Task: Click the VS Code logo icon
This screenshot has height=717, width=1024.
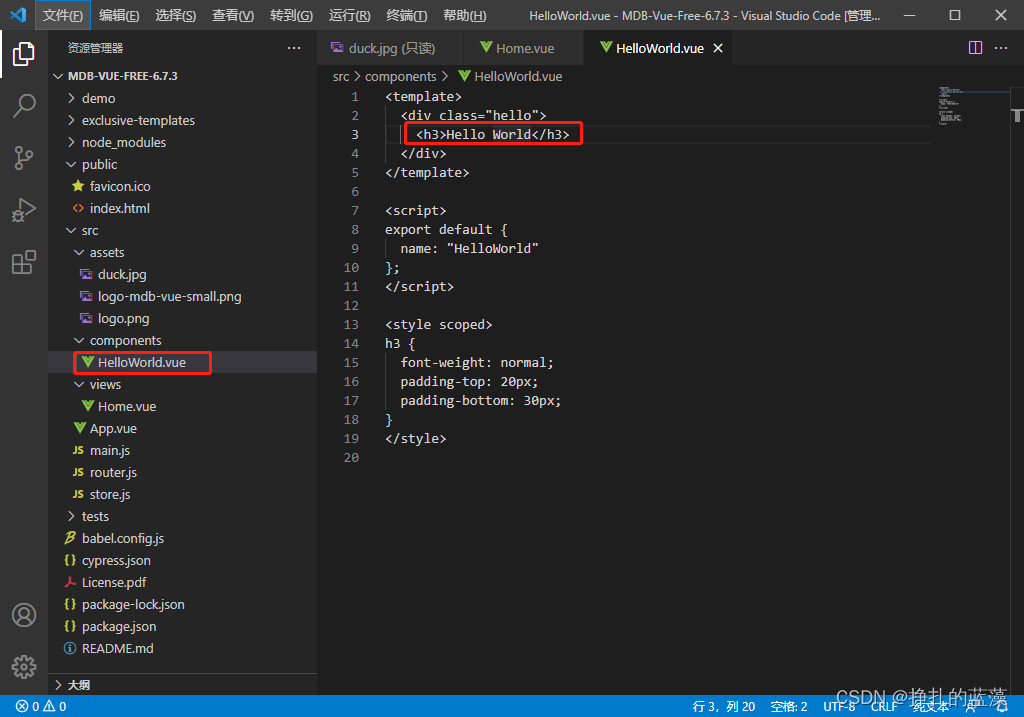Action: (18, 14)
